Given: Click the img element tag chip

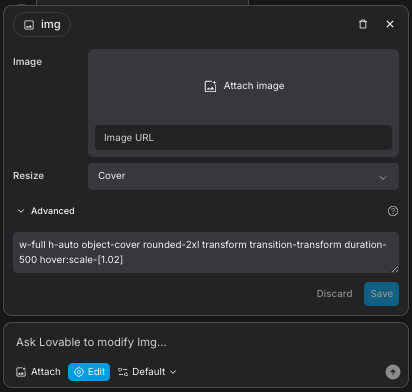Looking at the screenshot, I should (x=42, y=25).
